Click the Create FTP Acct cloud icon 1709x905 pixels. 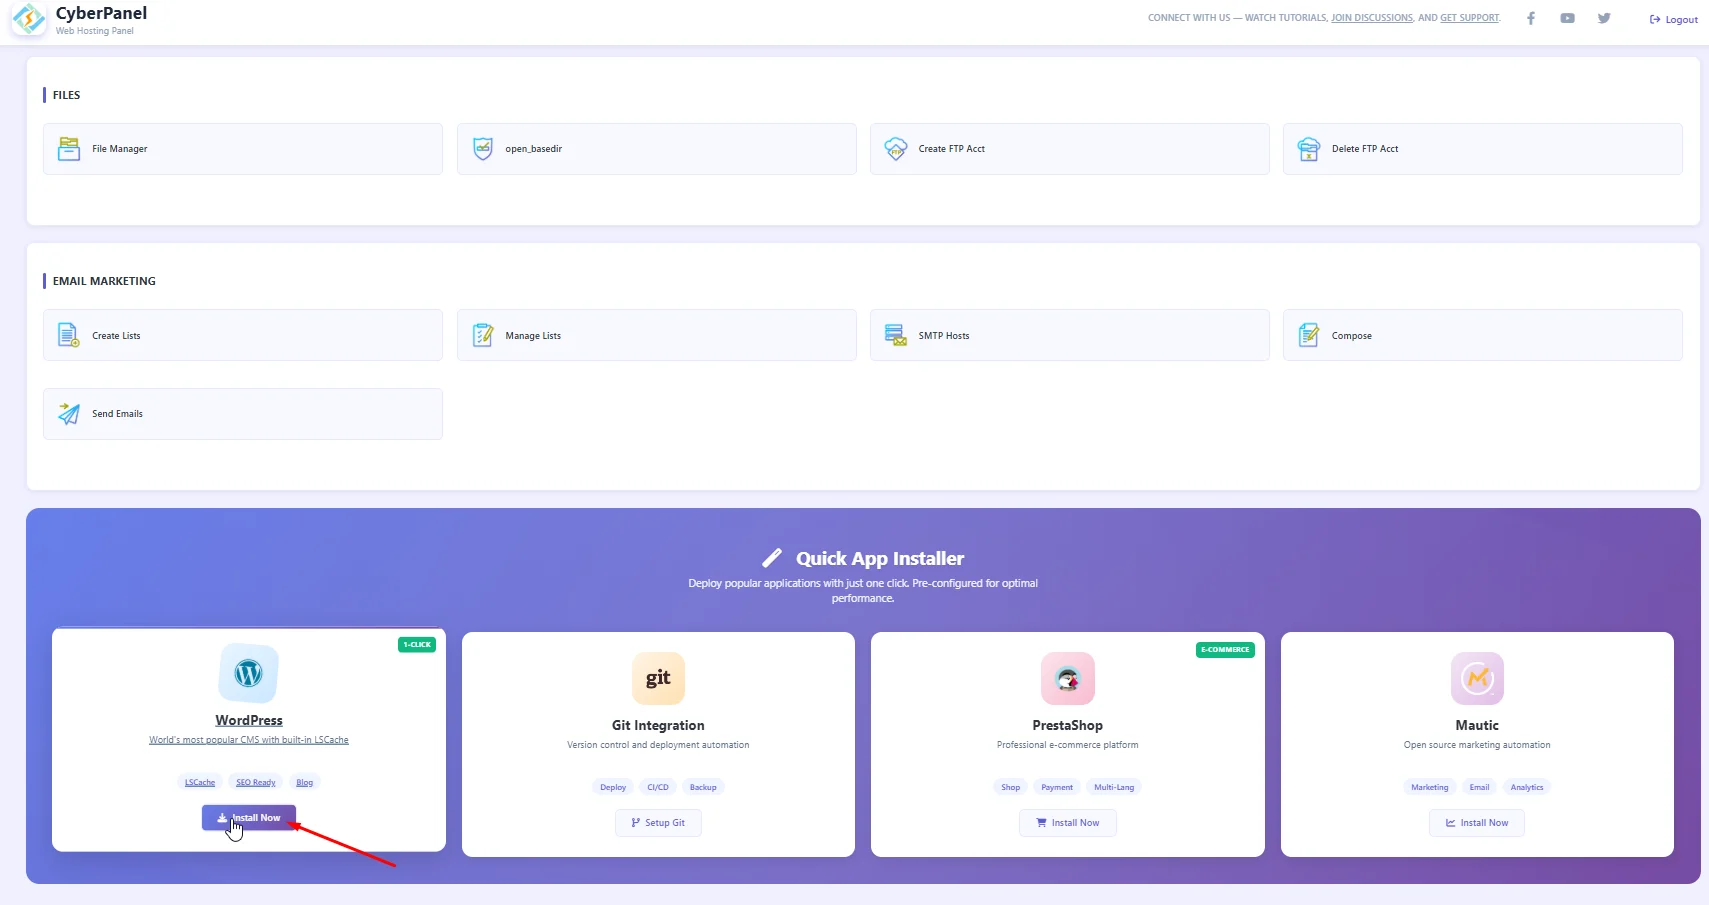896,149
